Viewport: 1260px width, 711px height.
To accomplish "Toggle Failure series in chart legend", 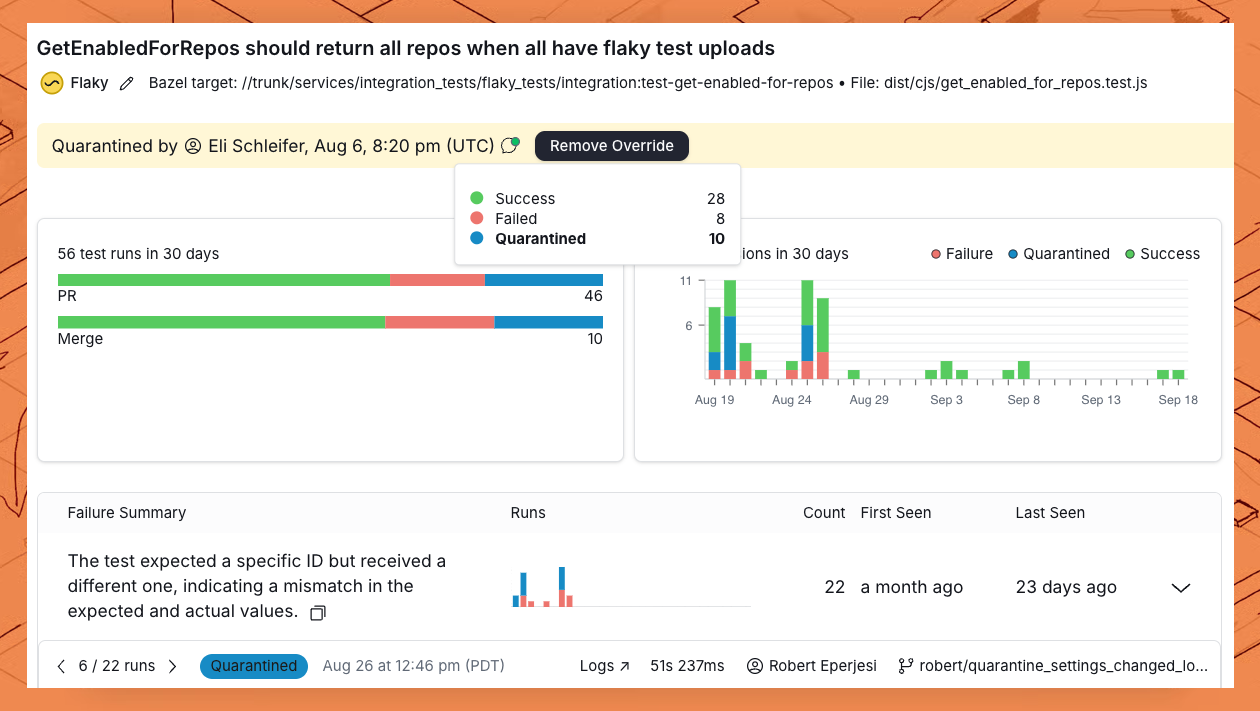I will pos(962,254).
